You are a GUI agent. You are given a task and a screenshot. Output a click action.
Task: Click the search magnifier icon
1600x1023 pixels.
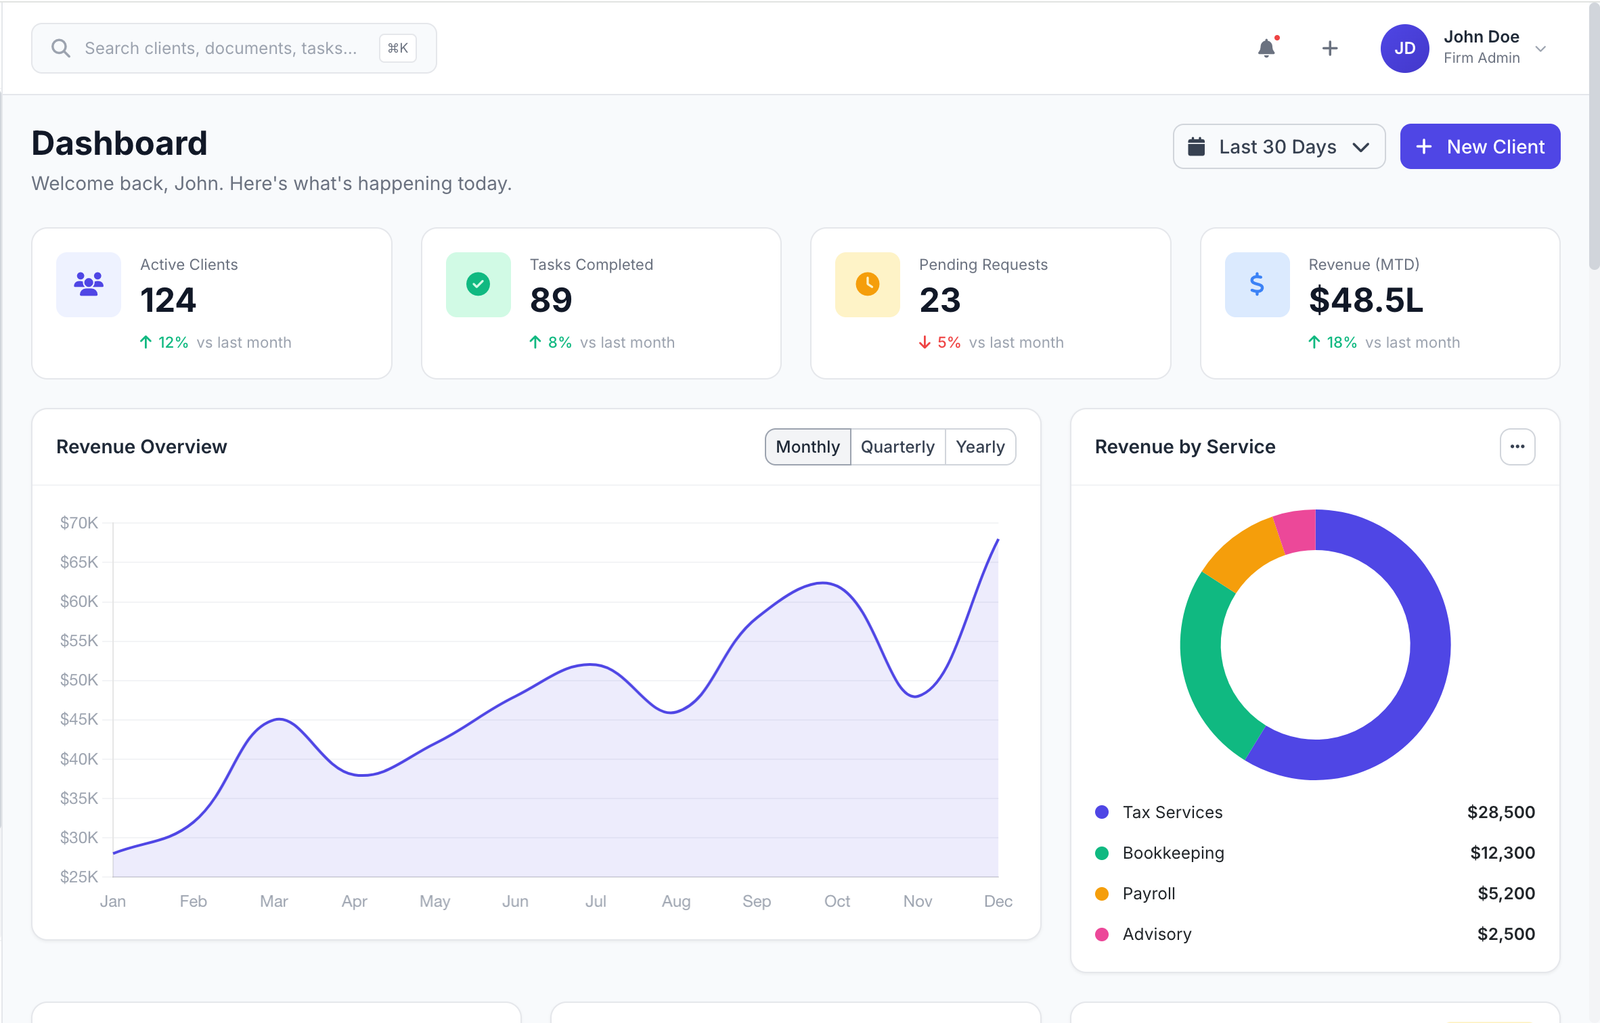60,47
